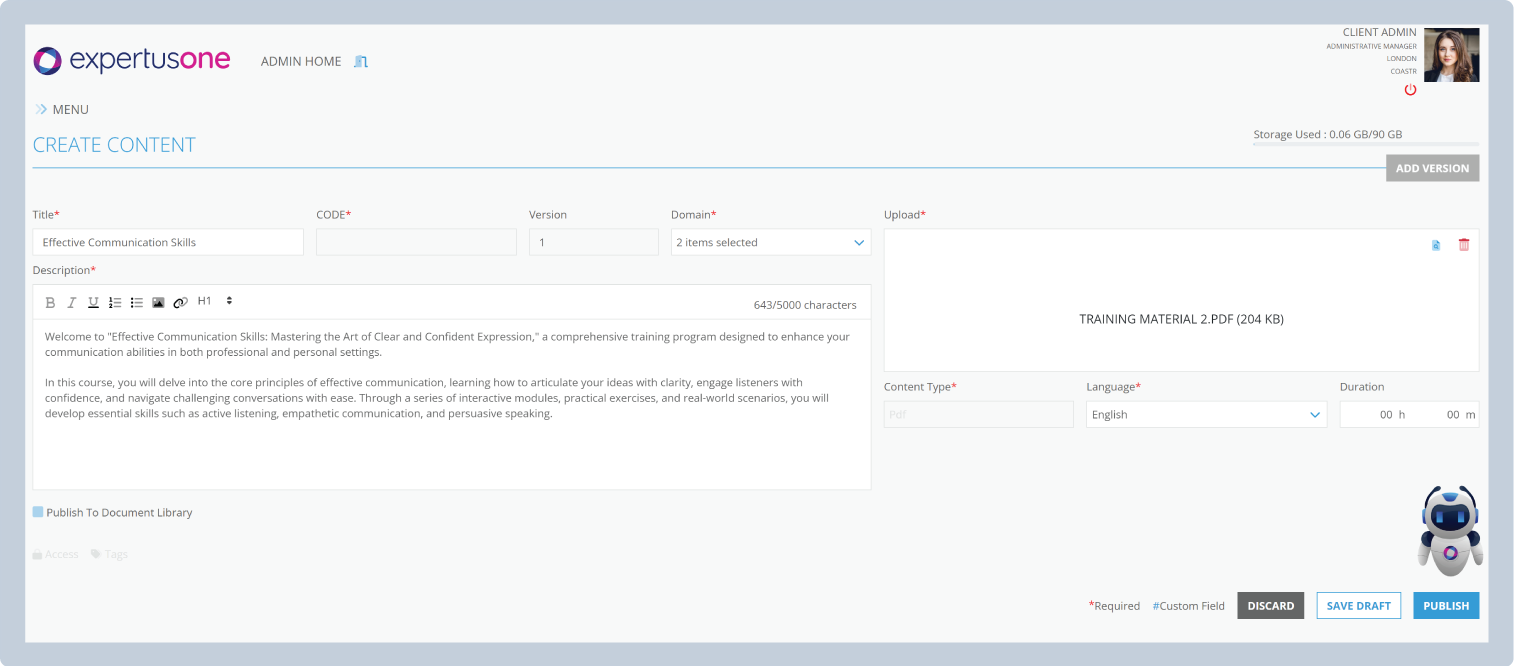The height and width of the screenshot is (666, 1515).
Task: Delete uploaded file with red trash icon
Action: pos(1464,245)
